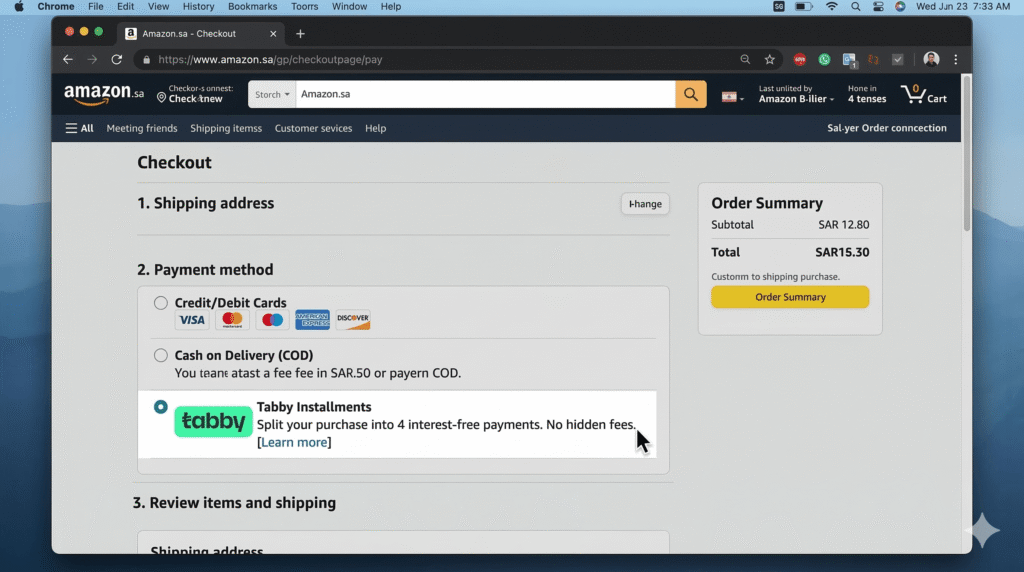Click the tabby logo
Screen dimensions: 1024x572
[x=213, y=421]
